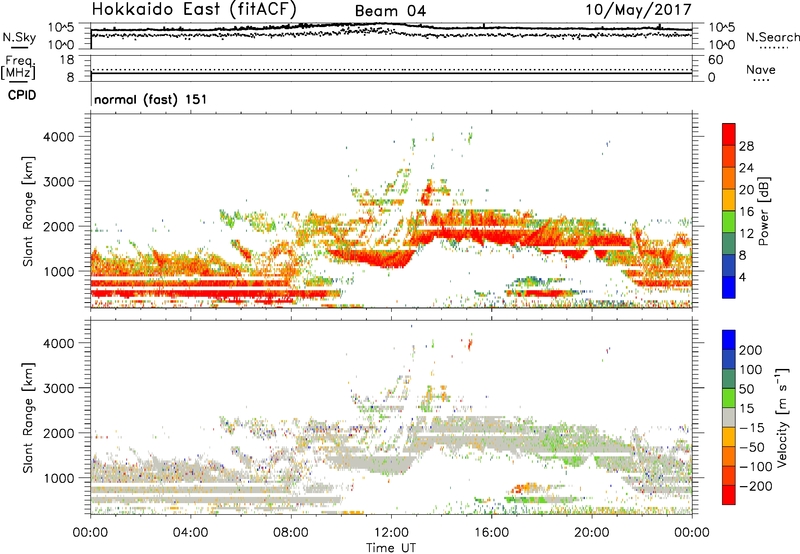Click the "100" velocity colorbar value
The width and height of the screenshot is (800, 554).
click(751, 370)
